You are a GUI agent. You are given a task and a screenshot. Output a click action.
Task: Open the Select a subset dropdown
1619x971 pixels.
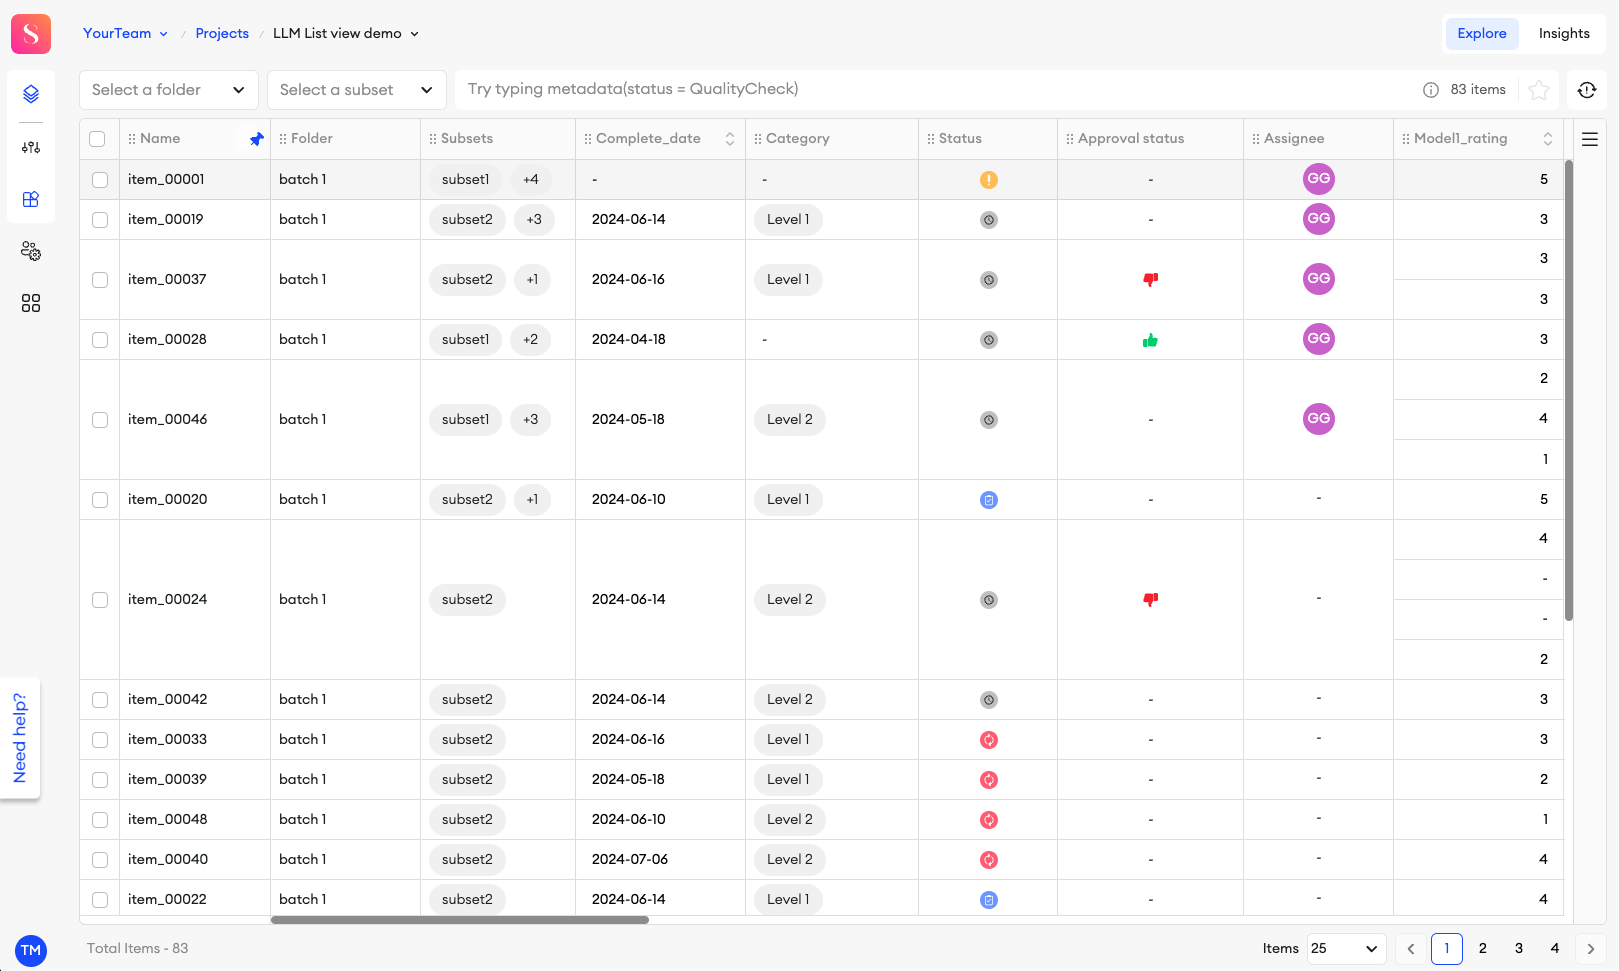tap(357, 90)
